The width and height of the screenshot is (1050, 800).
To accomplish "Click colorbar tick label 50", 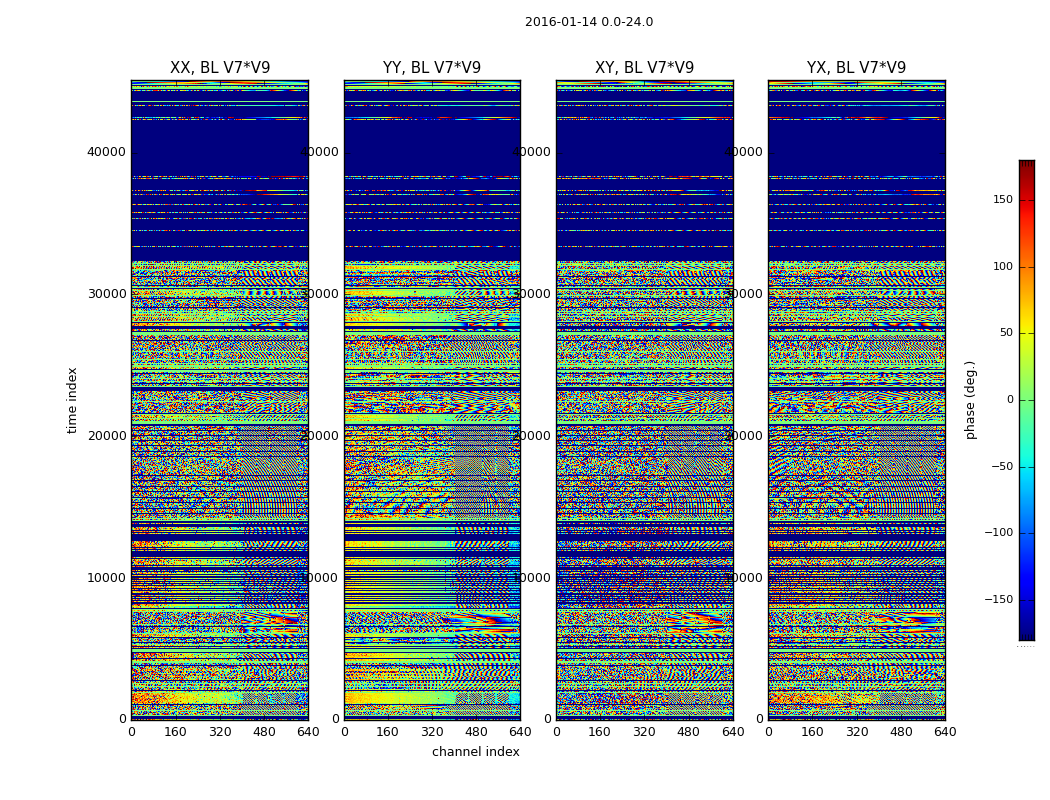I will [x=1006, y=333].
